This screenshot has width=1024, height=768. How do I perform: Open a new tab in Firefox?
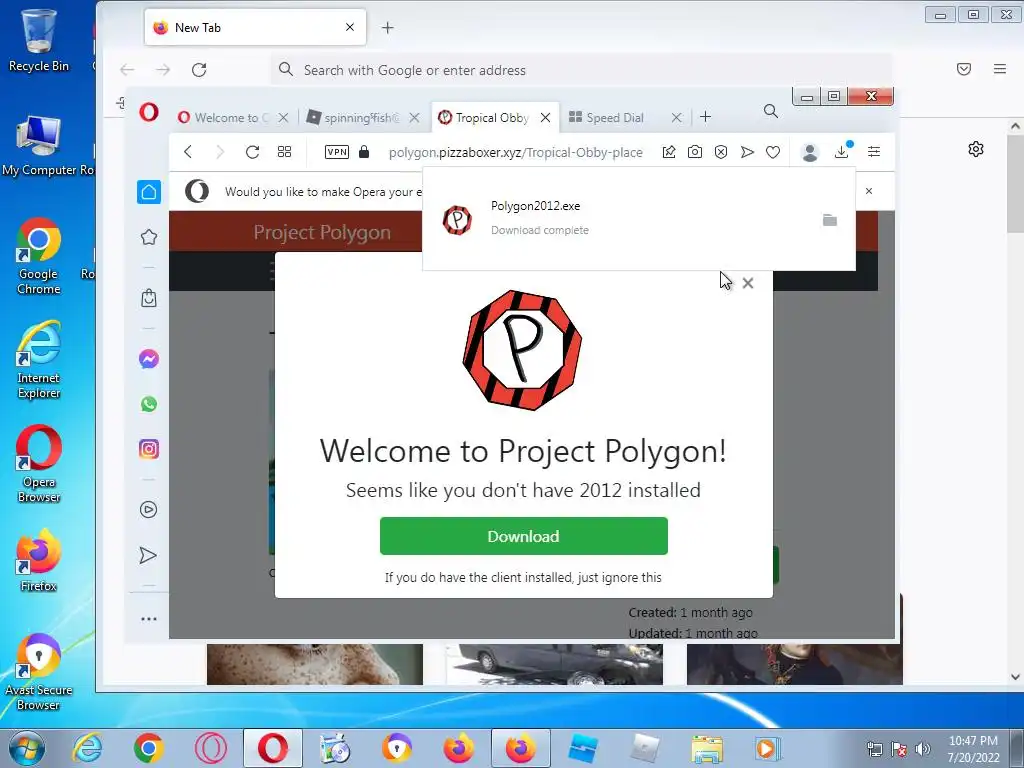(x=388, y=27)
